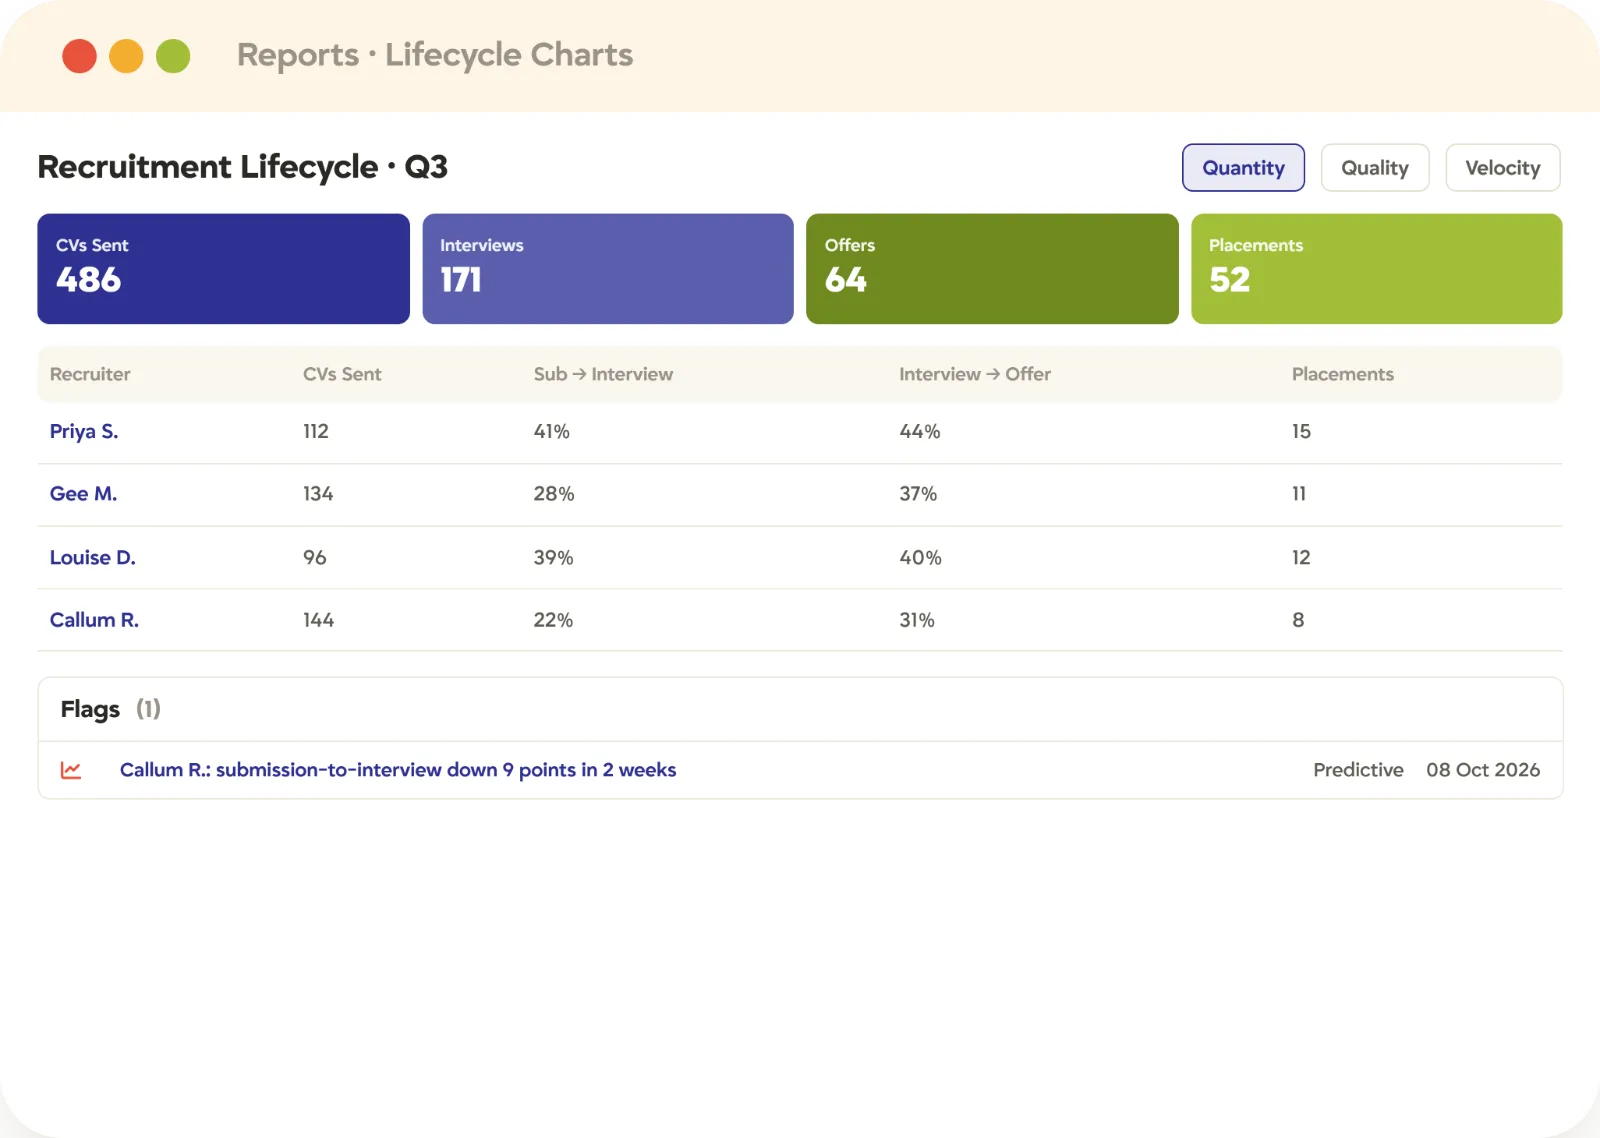Sort by the Recruiter column header

pyautogui.click(x=90, y=374)
